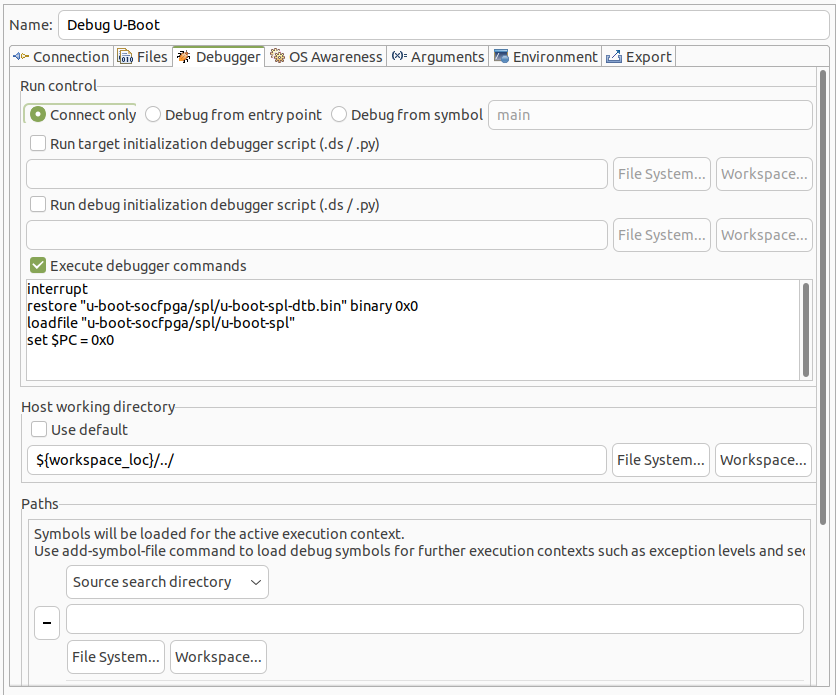The height and width of the screenshot is (695, 836).
Task: Click the Arguments tab icon
Action: point(399,57)
